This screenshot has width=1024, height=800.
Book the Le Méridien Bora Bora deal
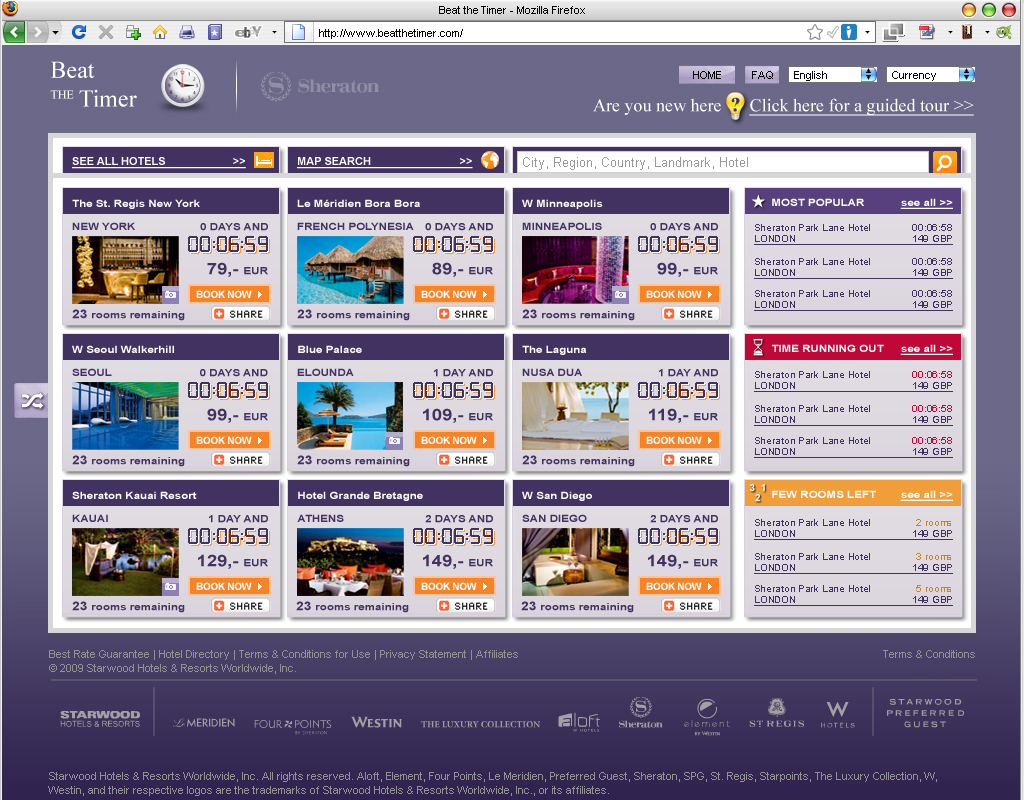click(454, 295)
